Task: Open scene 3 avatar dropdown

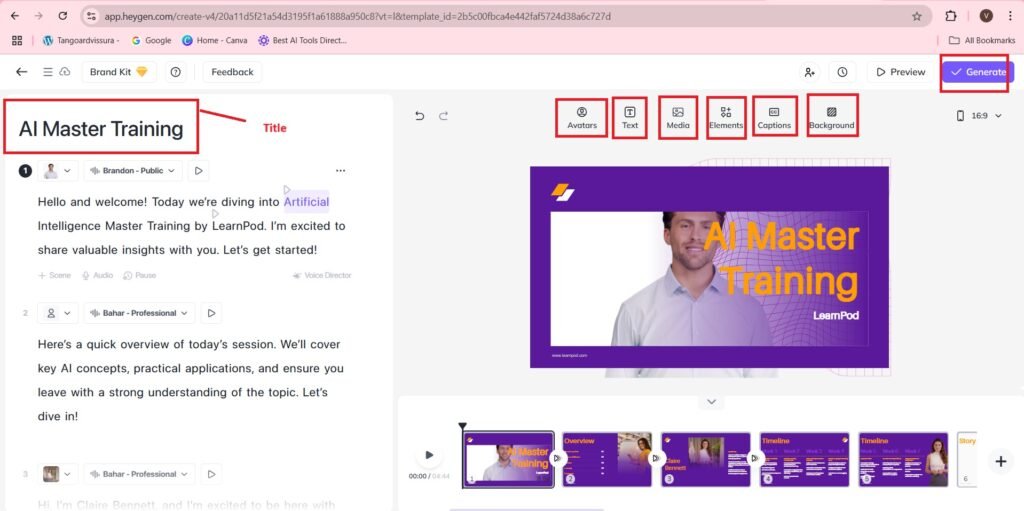Action: [57, 474]
